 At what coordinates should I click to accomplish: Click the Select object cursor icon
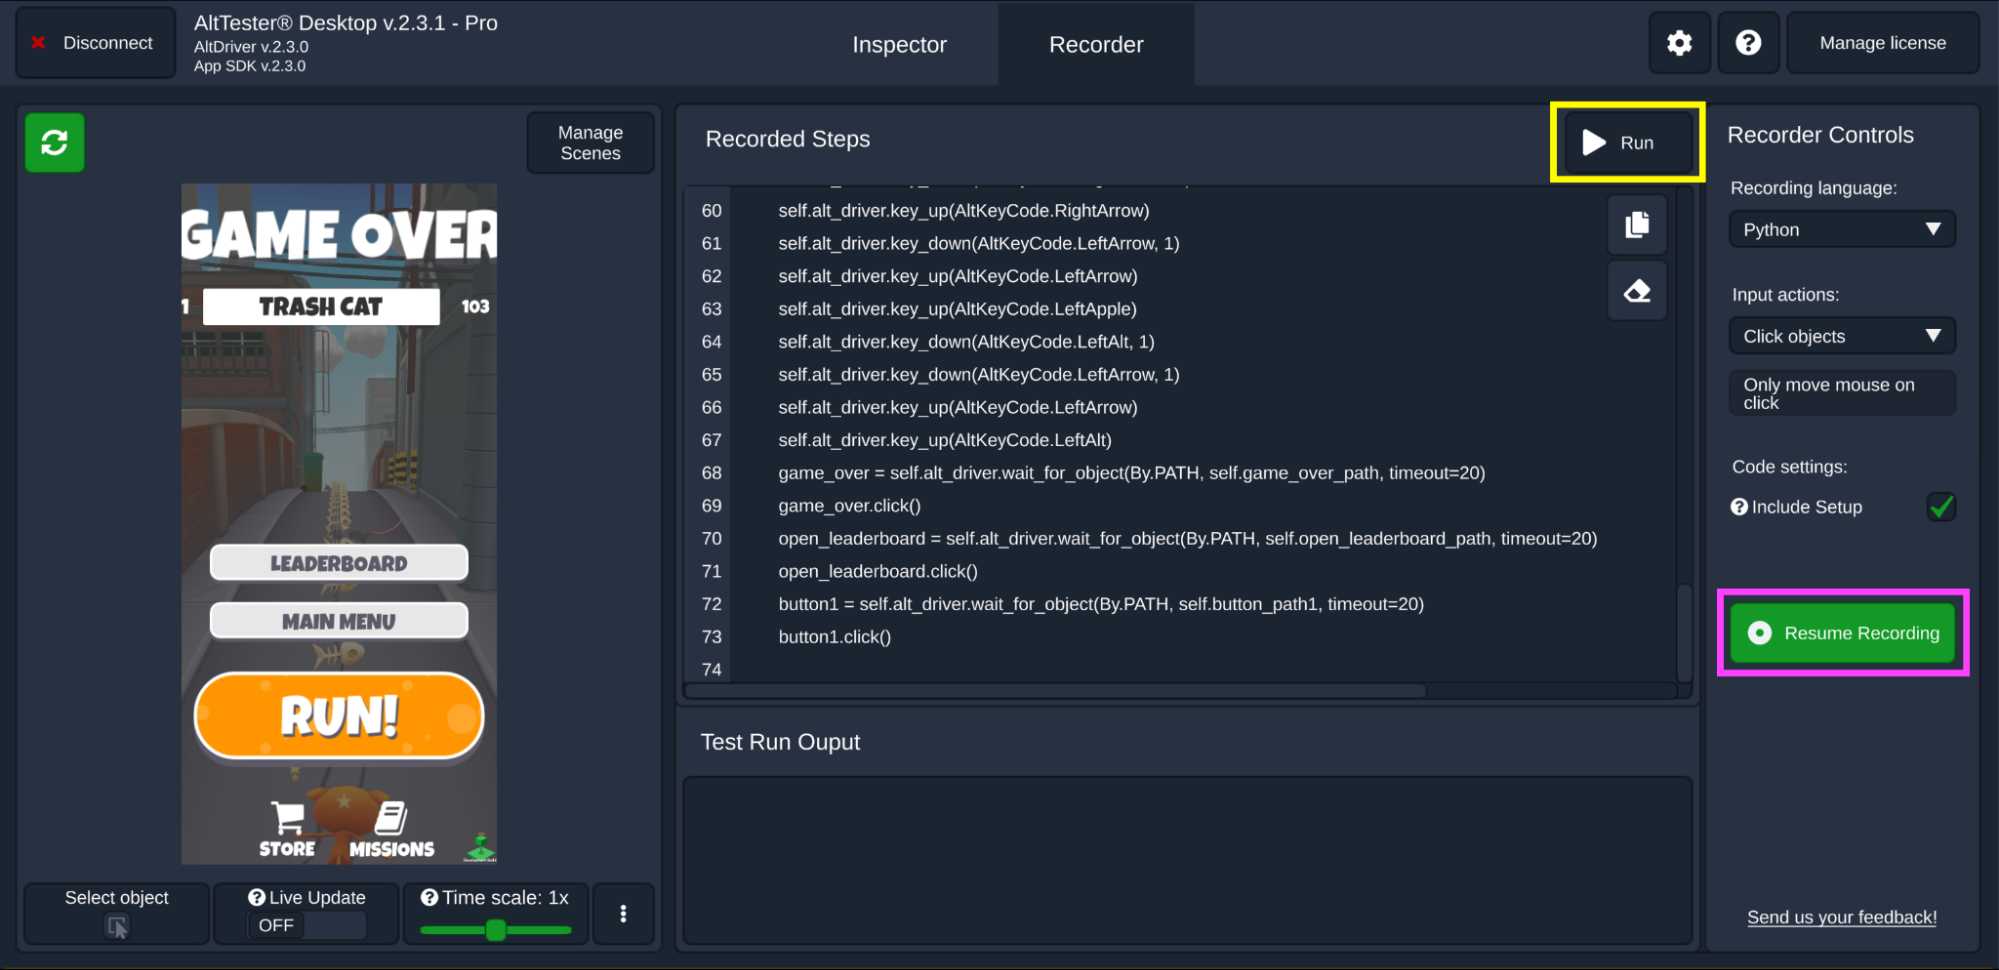[117, 927]
